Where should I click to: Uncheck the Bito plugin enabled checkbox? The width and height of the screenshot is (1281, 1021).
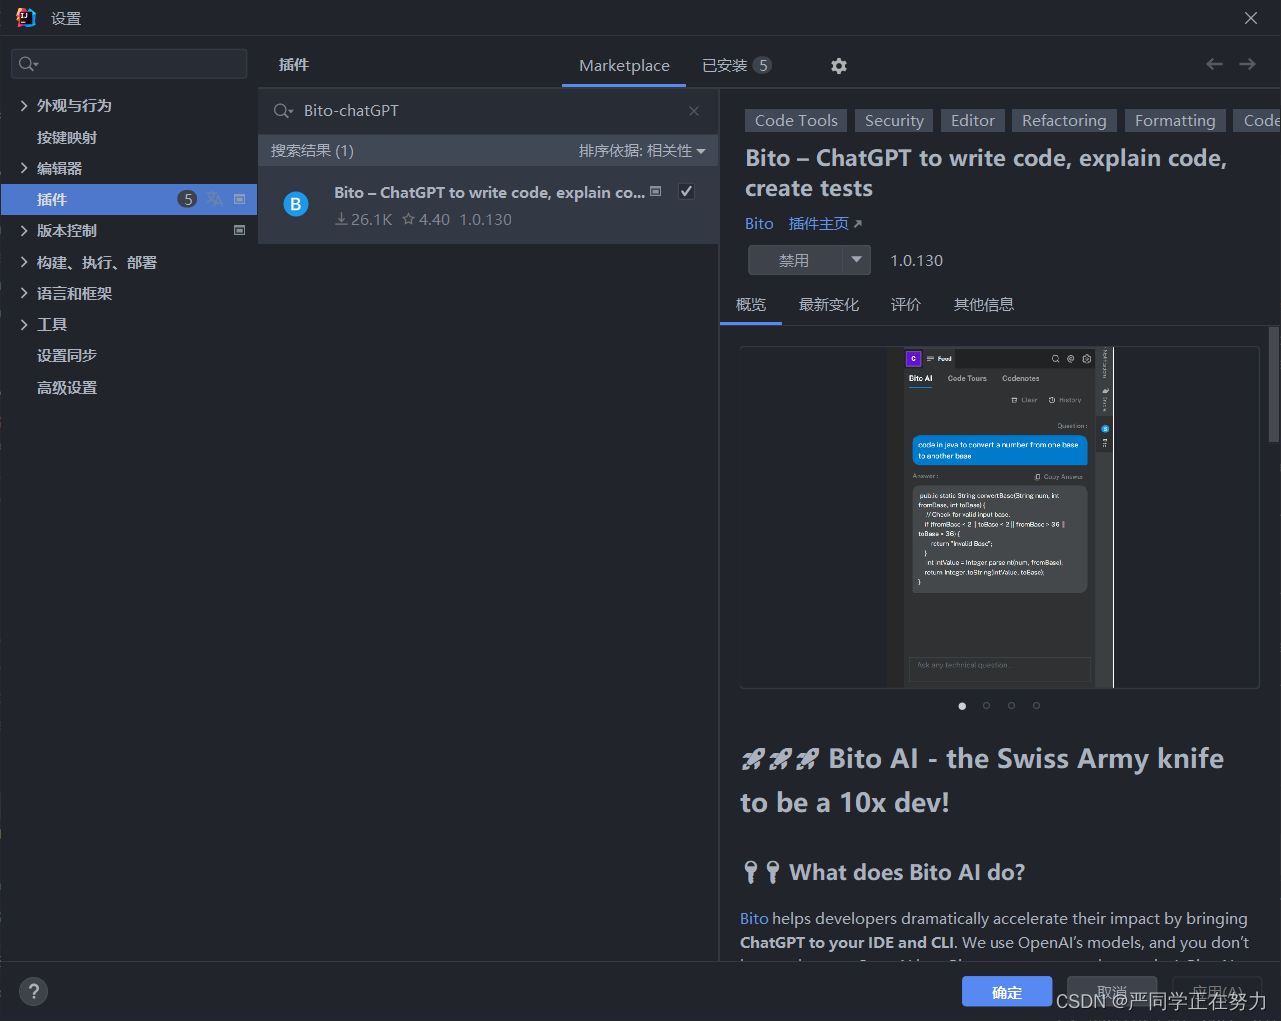pyautogui.click(x=686, y=191)
